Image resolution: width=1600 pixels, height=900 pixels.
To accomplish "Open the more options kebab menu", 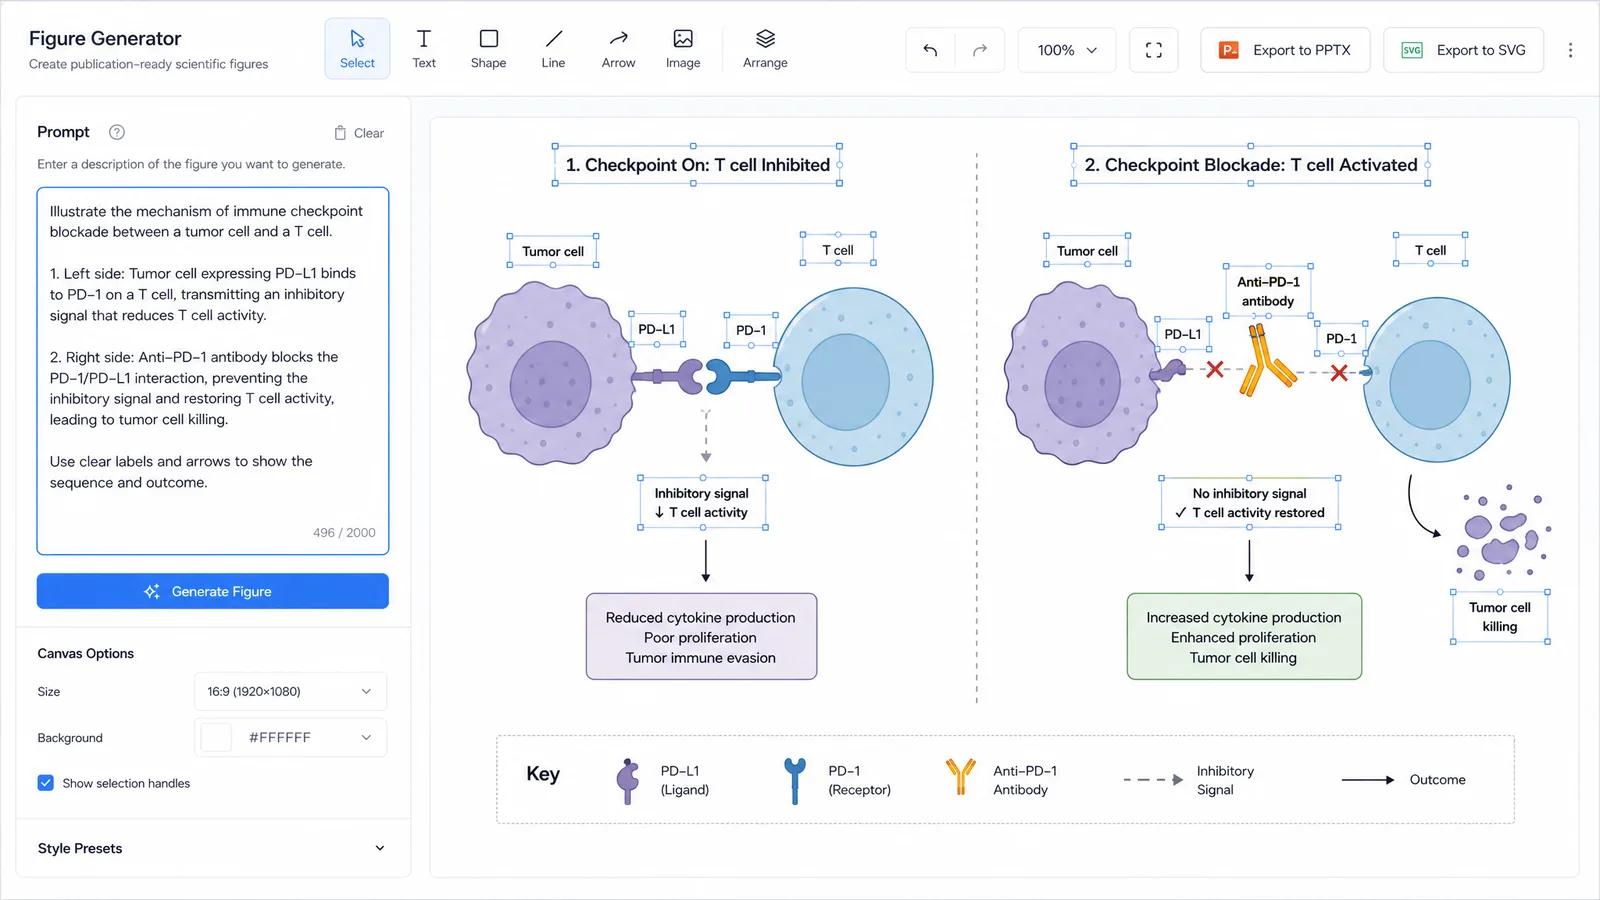I will point(1570,50).
